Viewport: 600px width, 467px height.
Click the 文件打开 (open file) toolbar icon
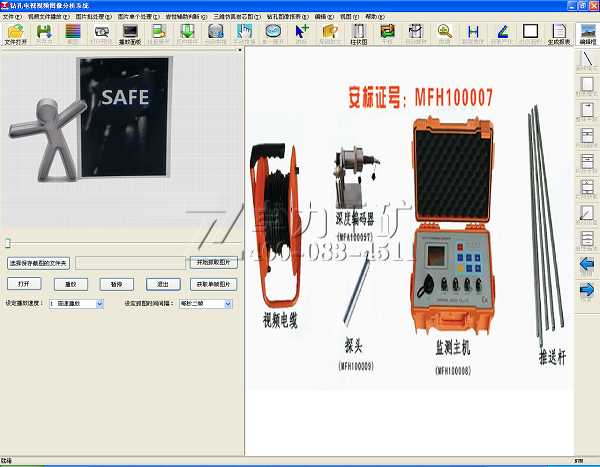(x=15, y=34)
